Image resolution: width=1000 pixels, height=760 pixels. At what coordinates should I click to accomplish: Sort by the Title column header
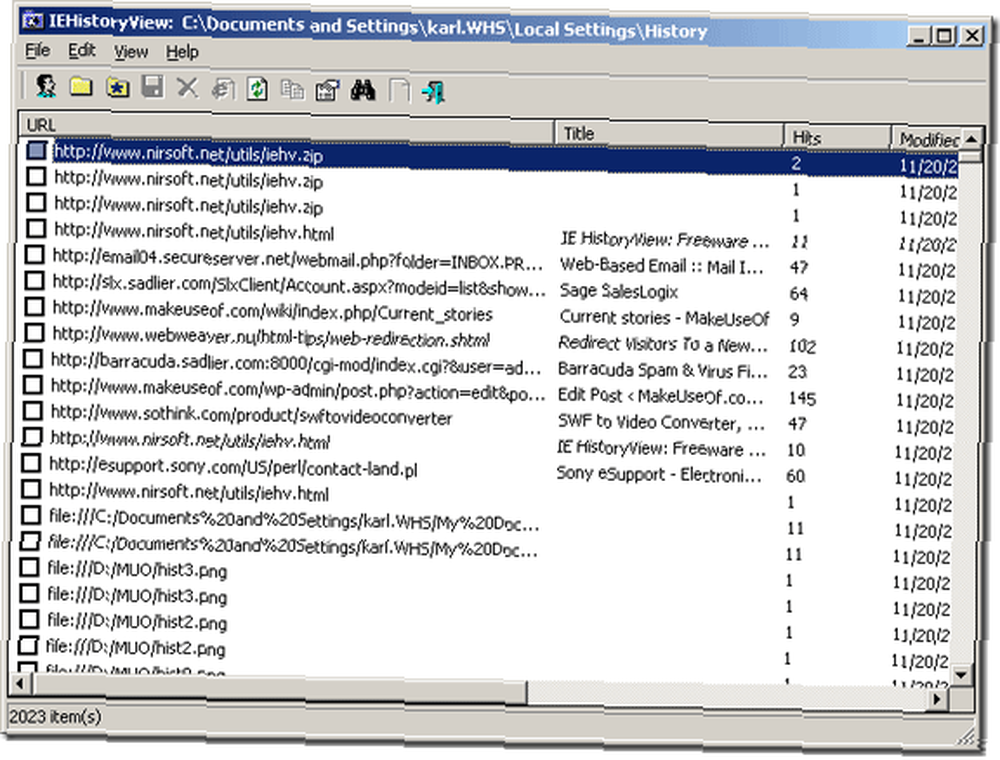[669, 134]
